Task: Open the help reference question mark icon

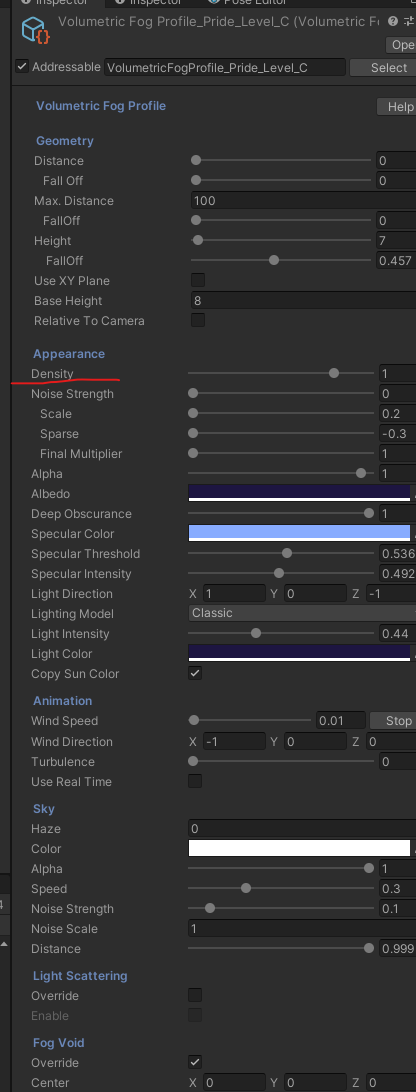Action: click(x=394, y=22)
